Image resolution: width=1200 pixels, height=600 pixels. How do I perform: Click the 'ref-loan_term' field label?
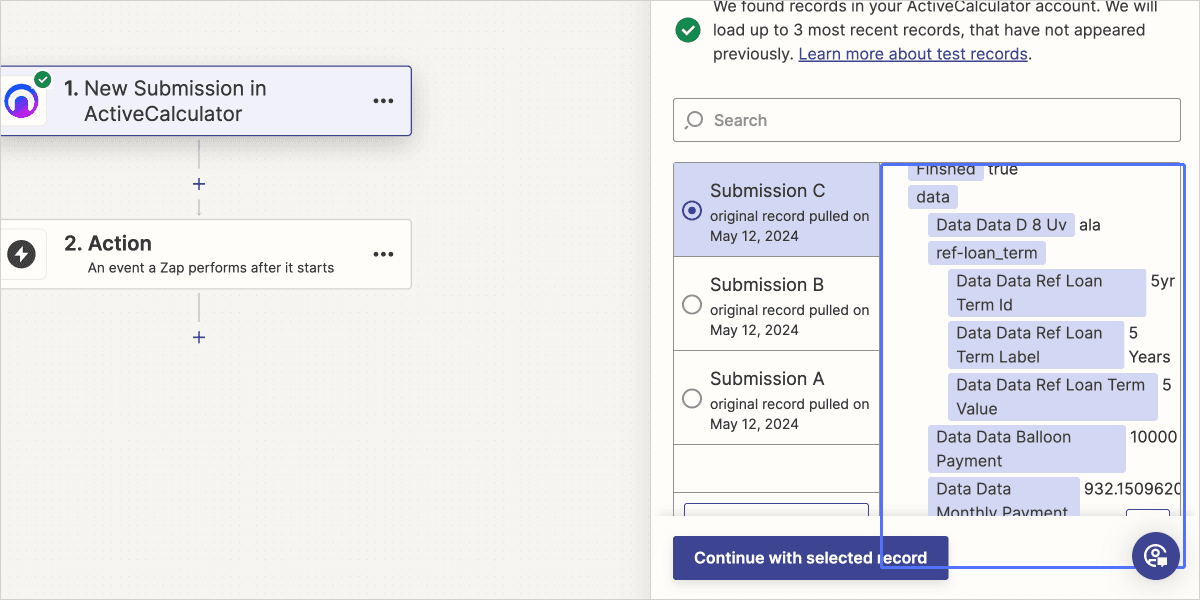coord(987,253)
